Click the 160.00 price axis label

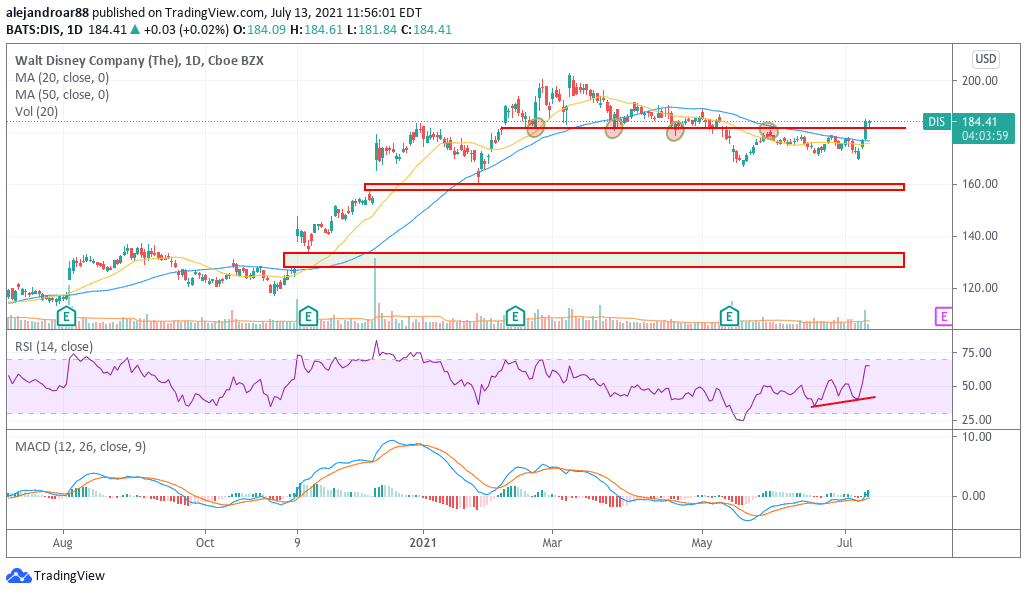click(x=980, y=184)
